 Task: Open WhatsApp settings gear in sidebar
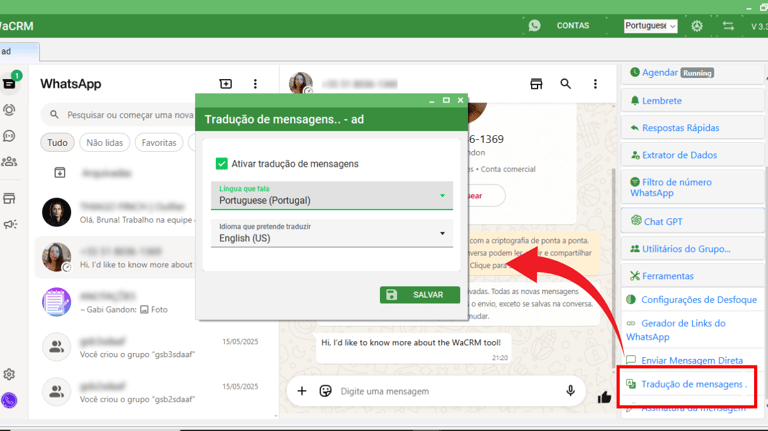pos(9,375)
